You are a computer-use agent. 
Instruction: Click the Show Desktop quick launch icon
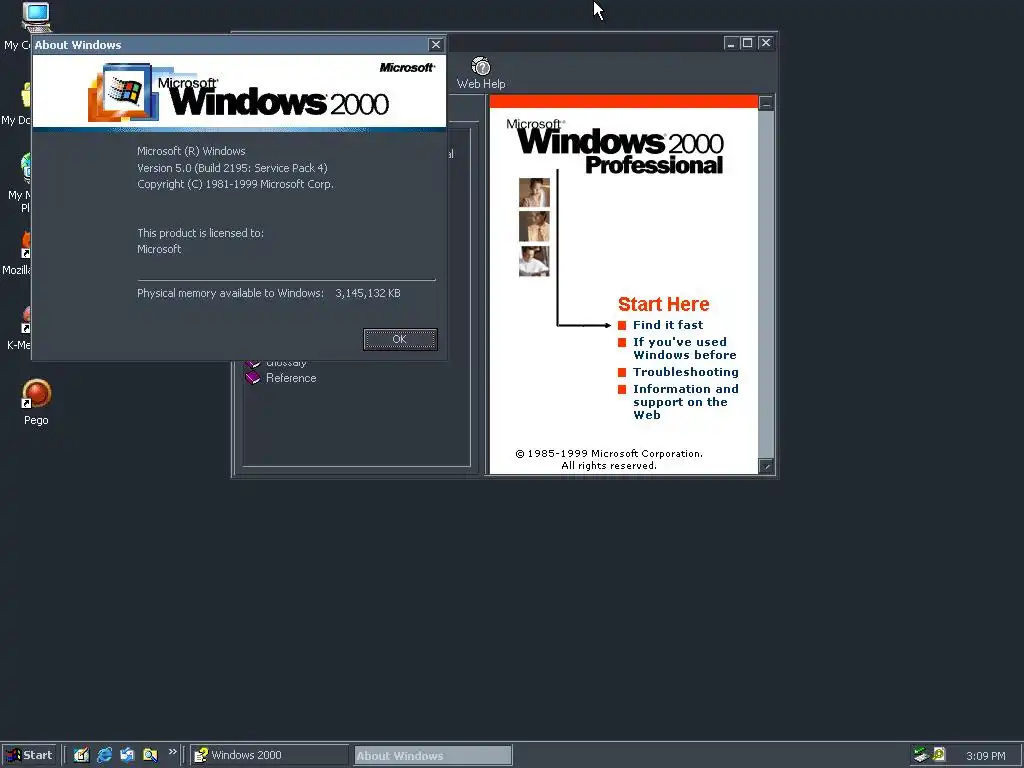click(82, 755)
